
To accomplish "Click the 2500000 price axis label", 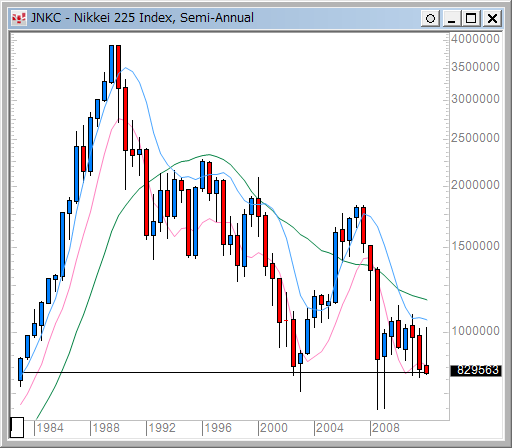I will tap(475, 138).
